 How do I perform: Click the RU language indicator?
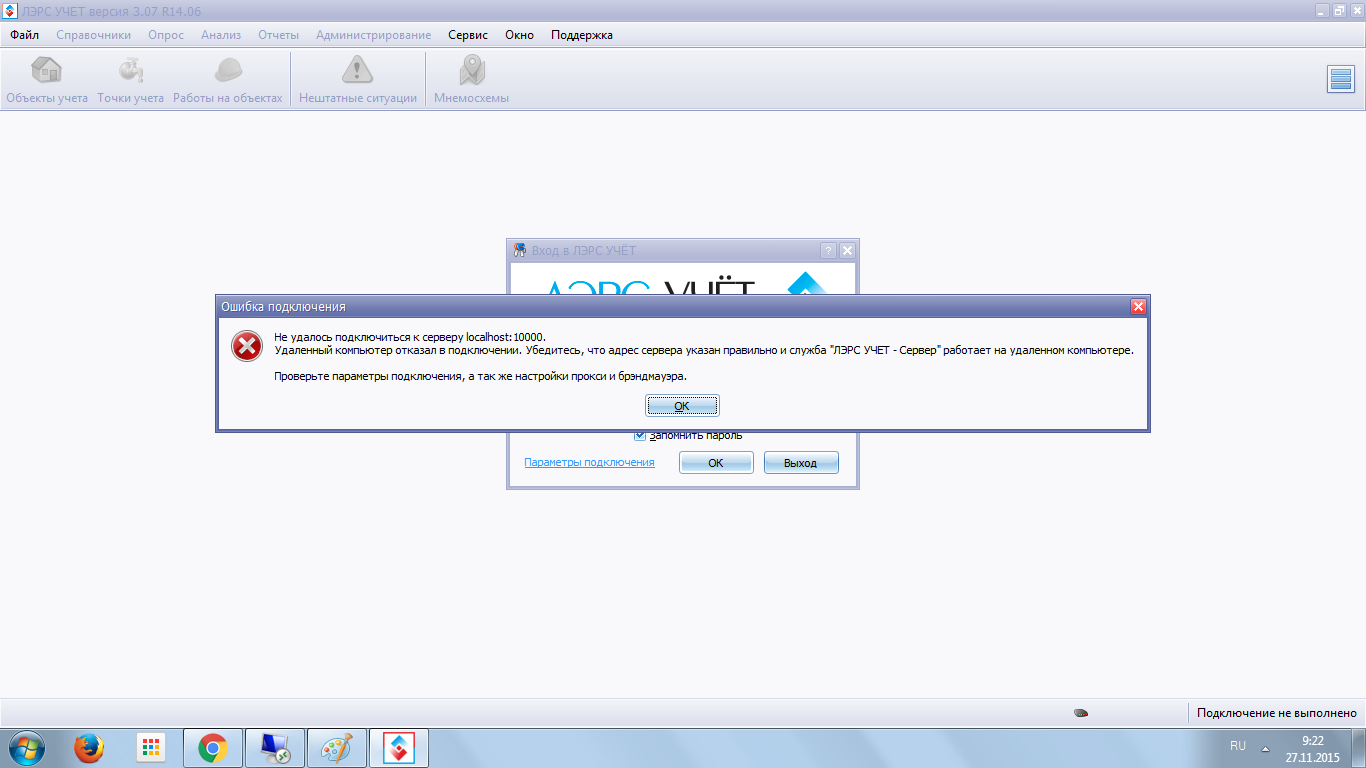[x=1238, y=746]
